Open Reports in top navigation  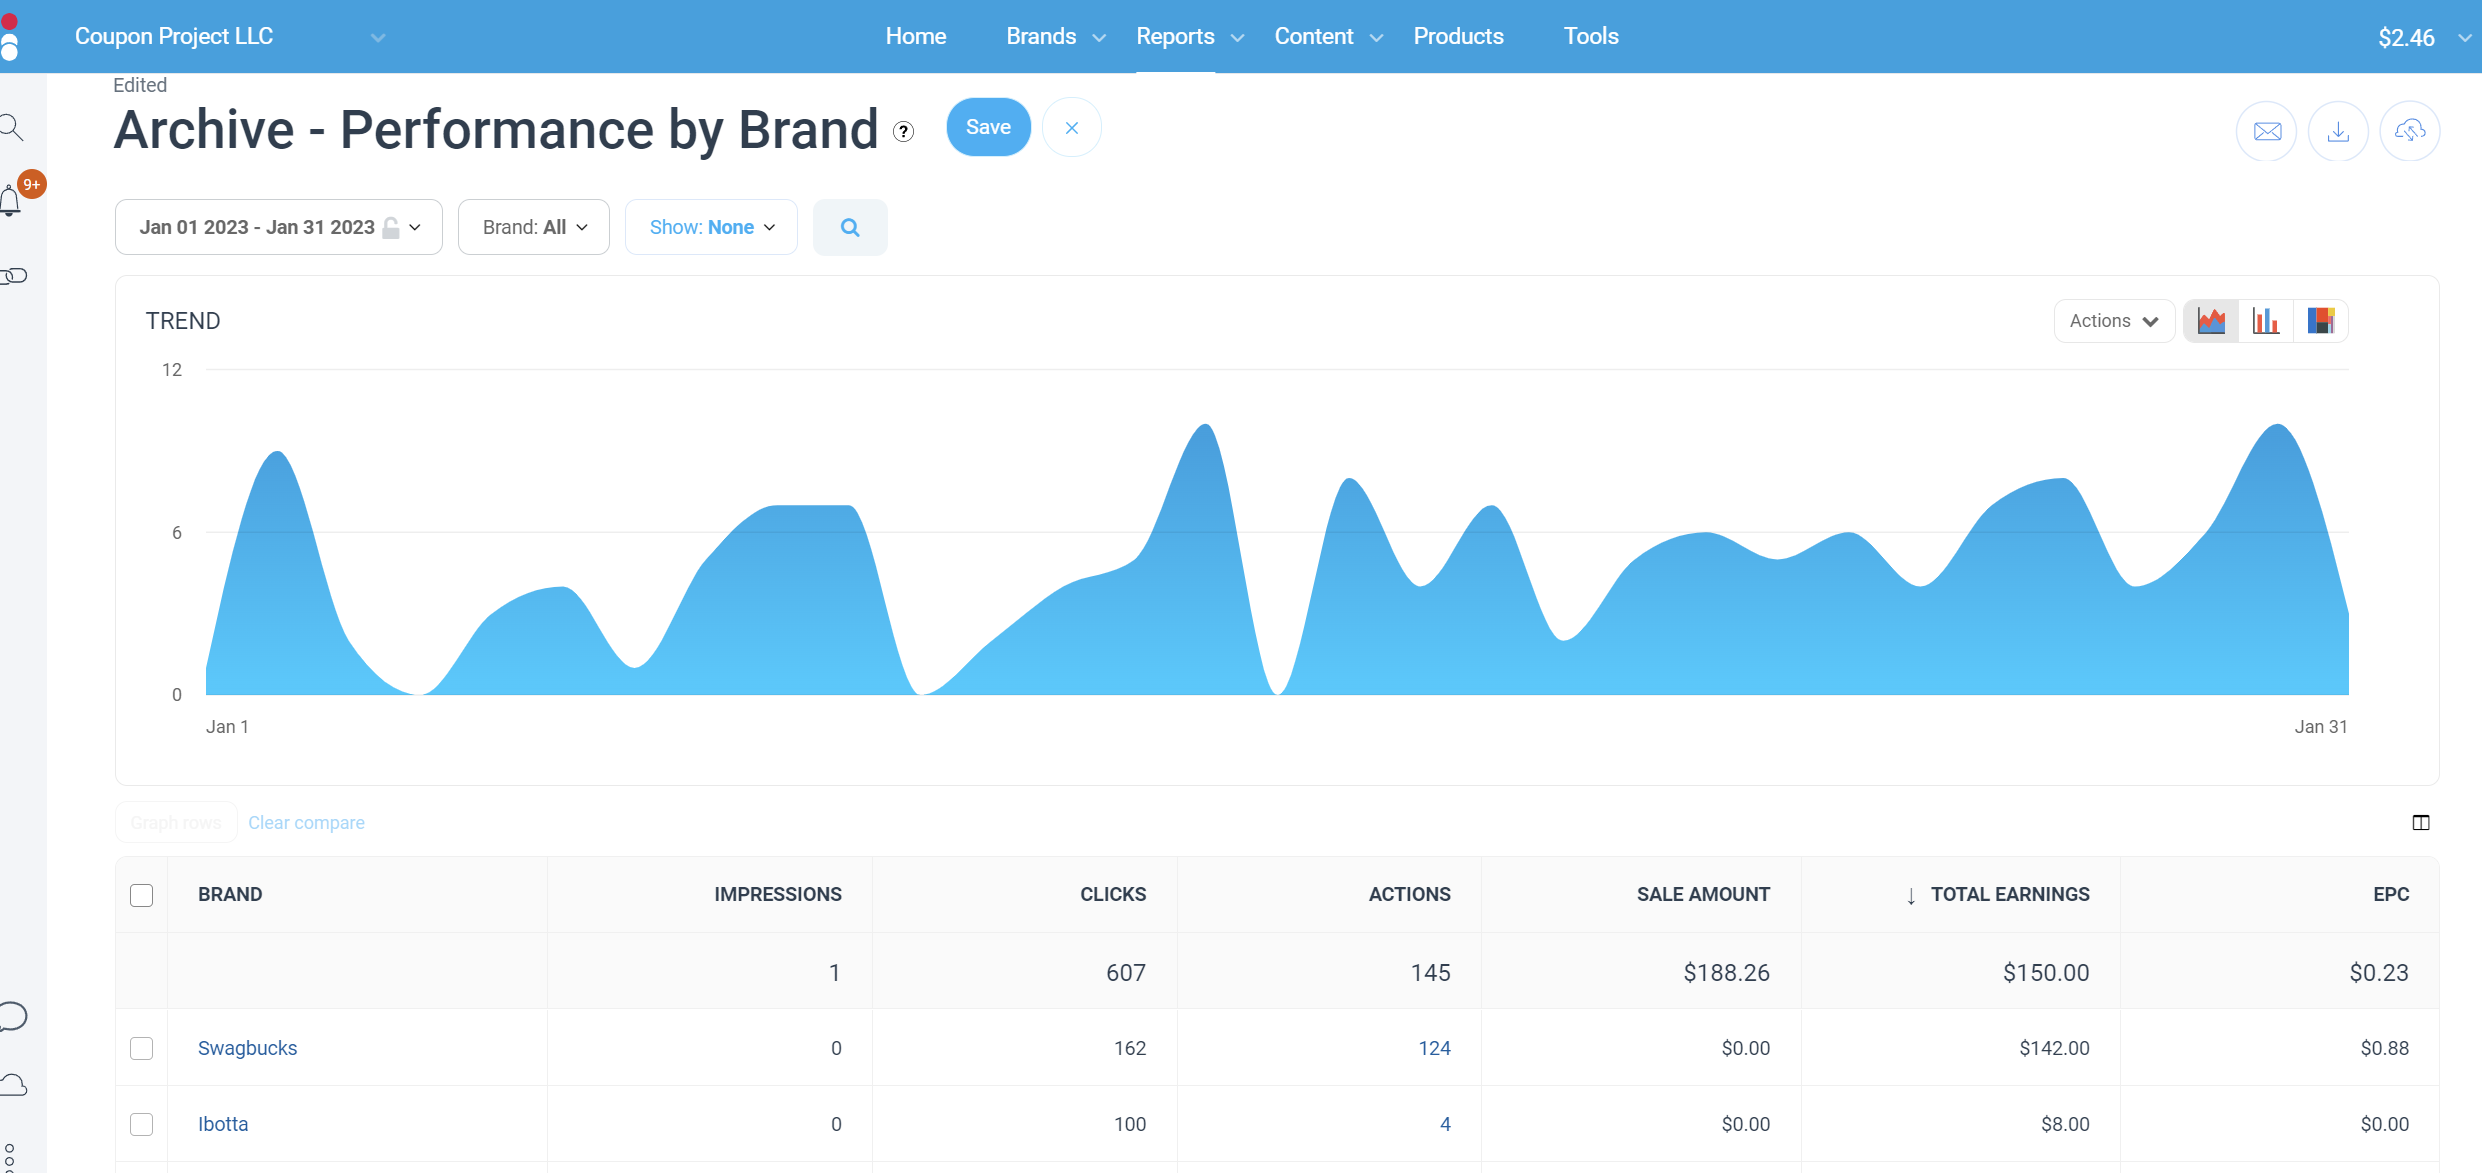(1175, 36)
